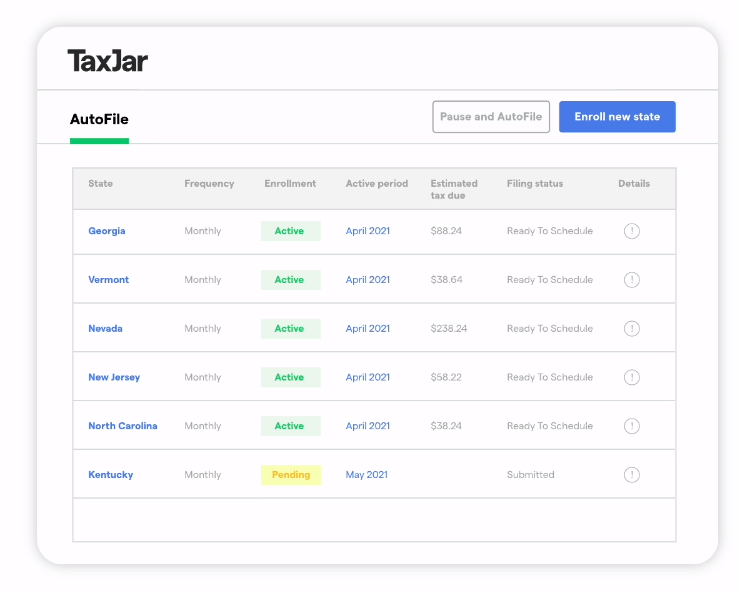
Task: Click New Jersey's Monthly frequency cell
Action: coord(203,377)
